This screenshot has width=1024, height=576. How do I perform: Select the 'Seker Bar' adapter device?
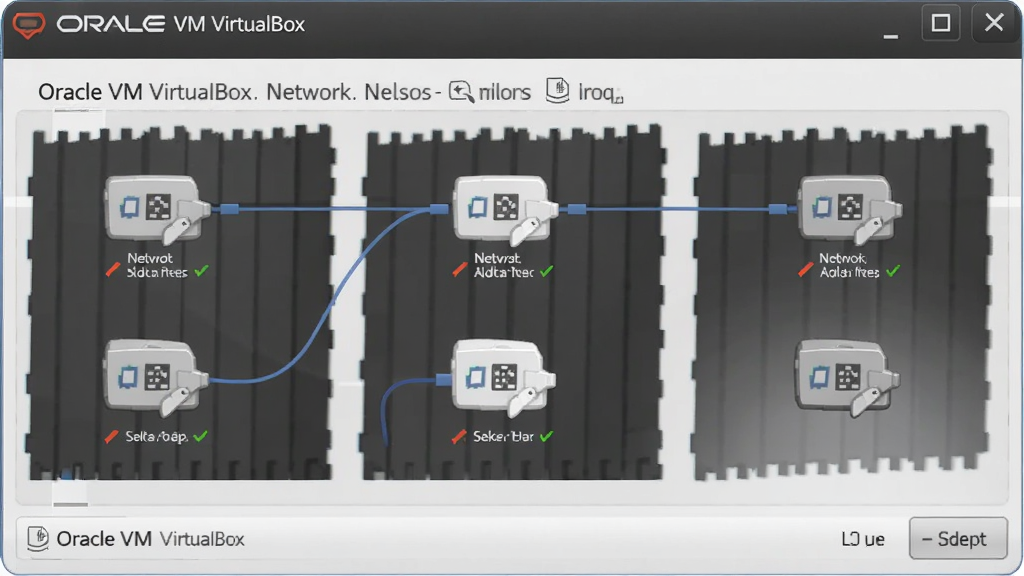tap(504, 377)
